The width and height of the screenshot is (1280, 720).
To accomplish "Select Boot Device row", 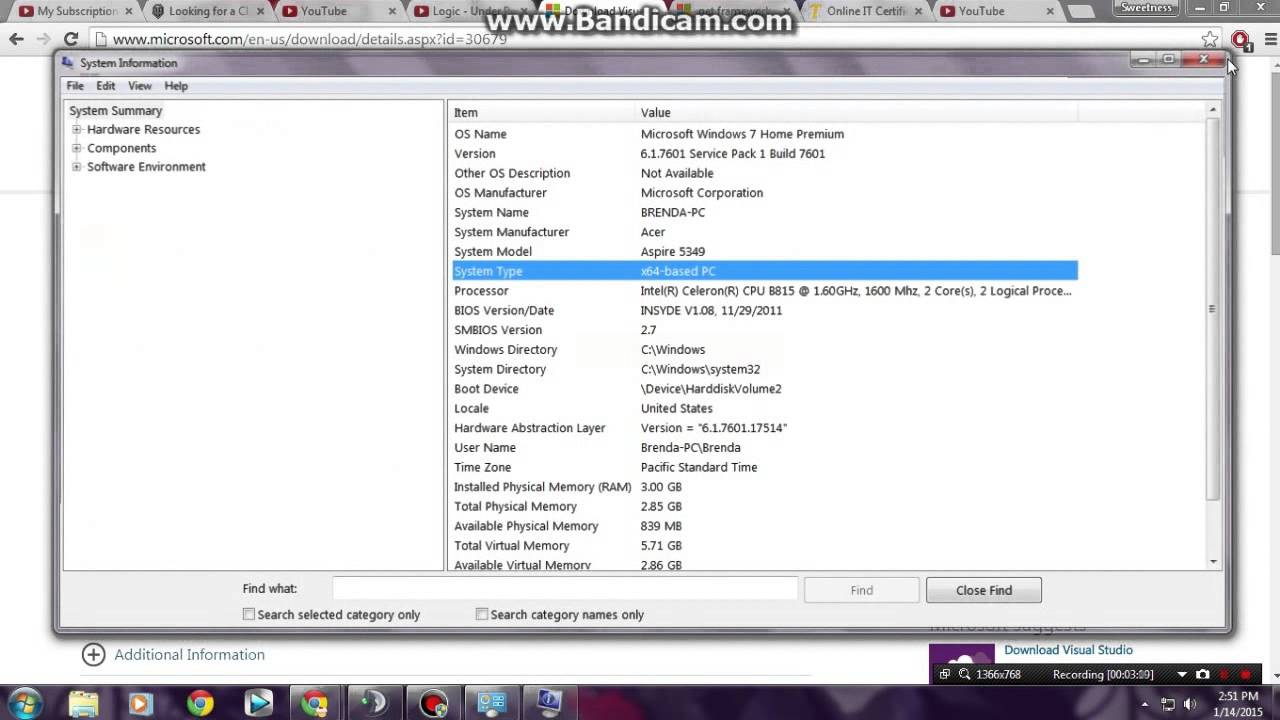I will pos(764,389).
